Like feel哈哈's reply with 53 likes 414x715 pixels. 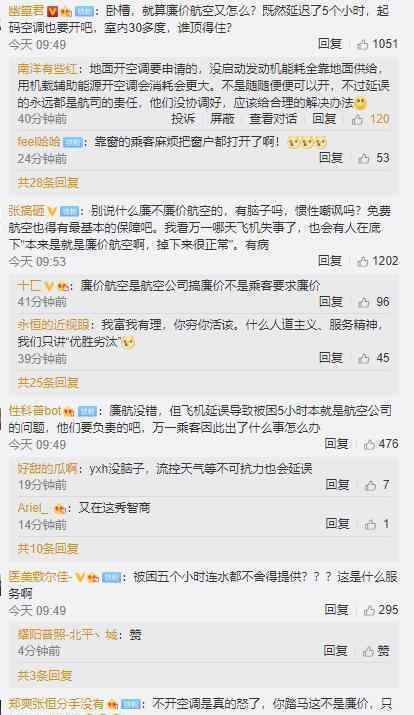coord(364,159)
